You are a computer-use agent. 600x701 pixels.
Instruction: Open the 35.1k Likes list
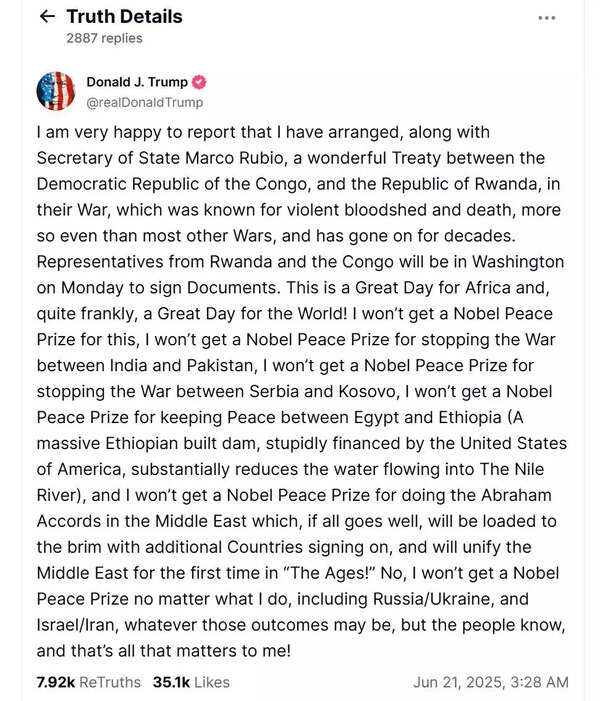tap(191, 682)
